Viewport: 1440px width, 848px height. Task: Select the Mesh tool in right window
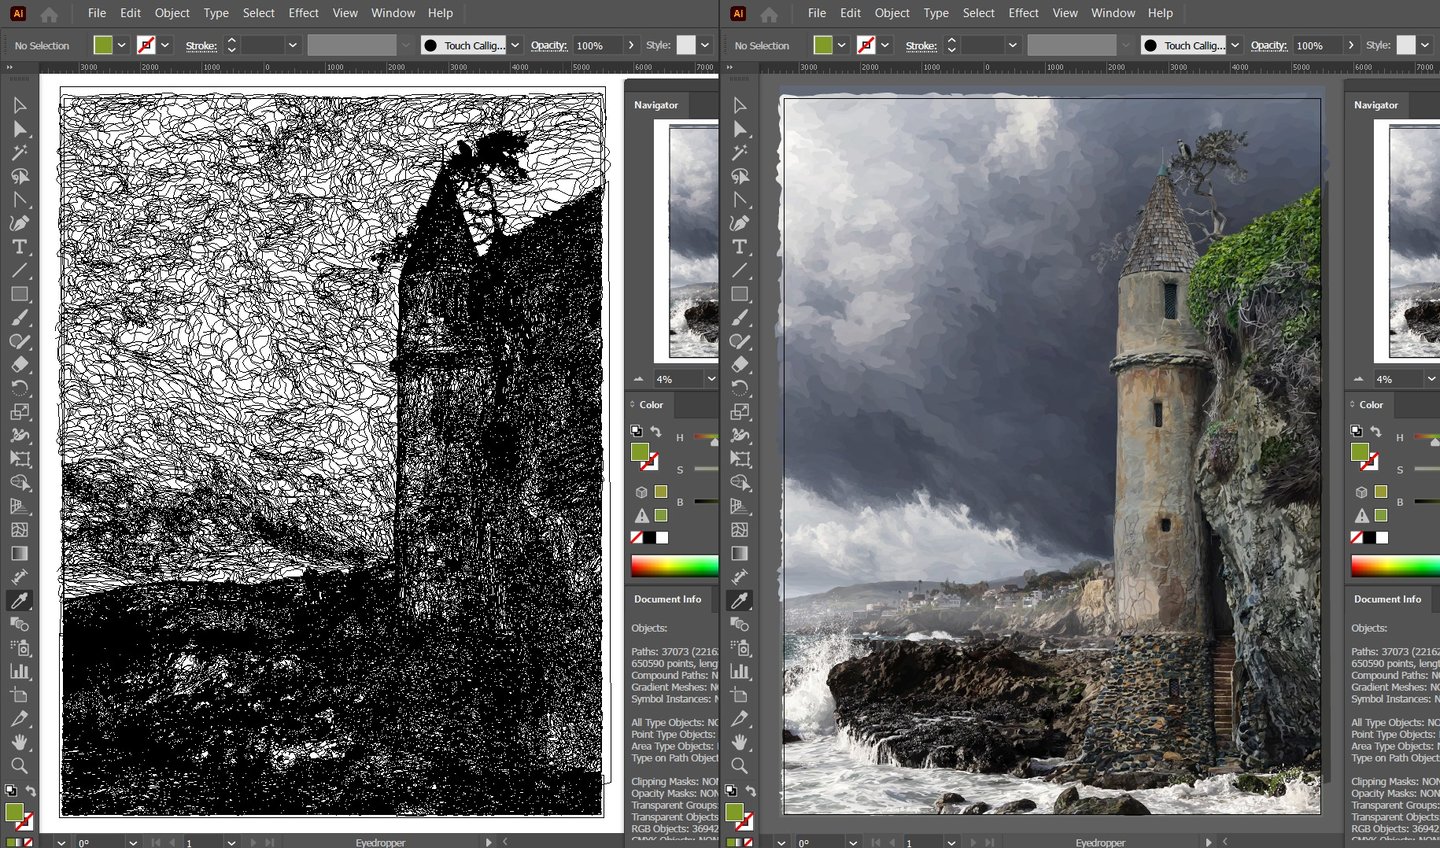point(739,530)
